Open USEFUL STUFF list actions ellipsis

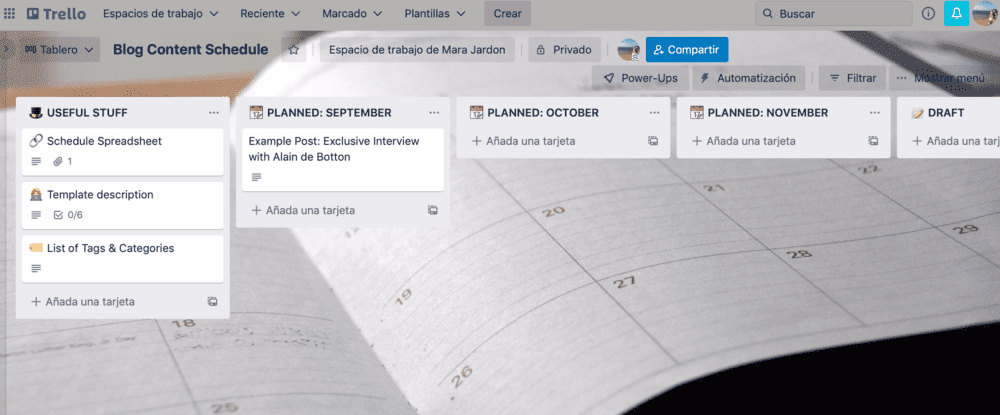click(214, 113)
